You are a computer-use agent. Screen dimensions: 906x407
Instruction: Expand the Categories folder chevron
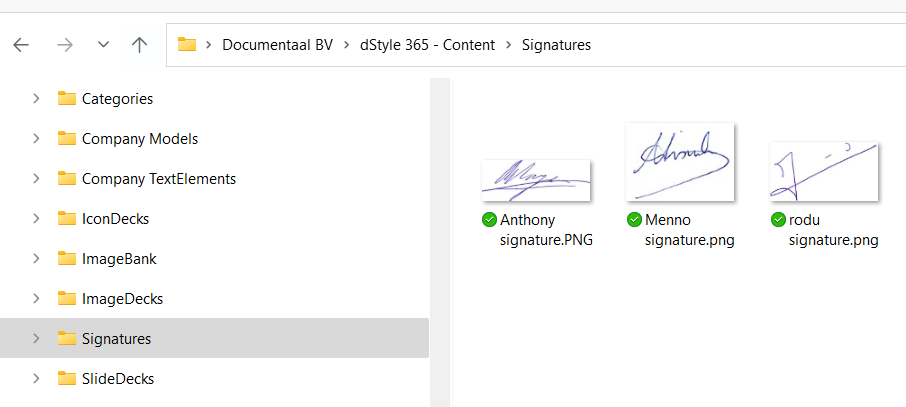tap(36, 99)
